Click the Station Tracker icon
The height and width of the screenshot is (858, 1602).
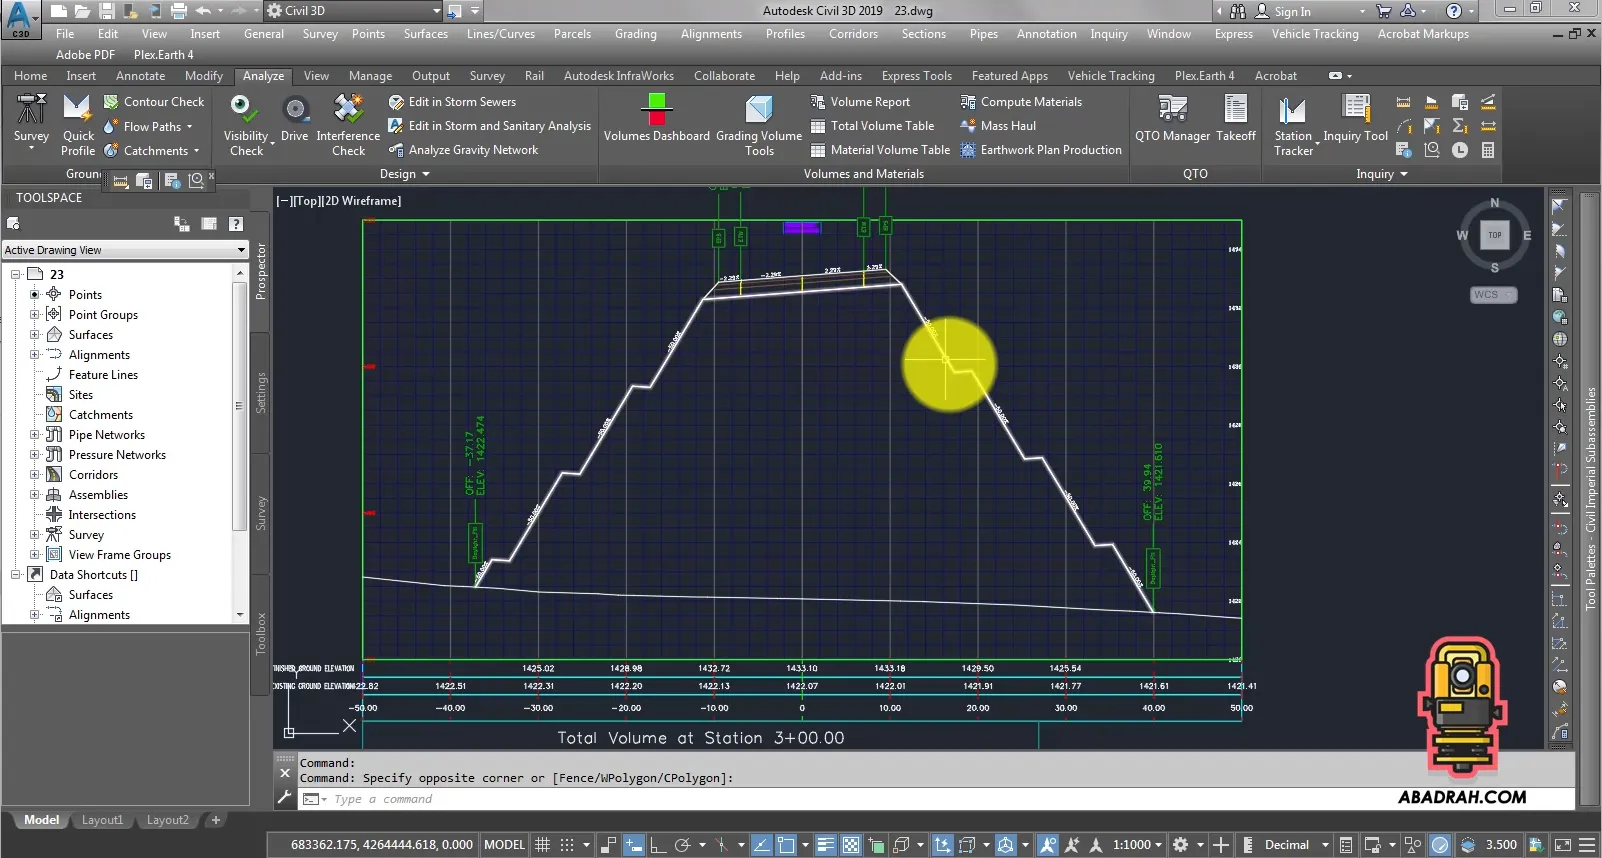pyautogui.click(x=1292, y=108)
